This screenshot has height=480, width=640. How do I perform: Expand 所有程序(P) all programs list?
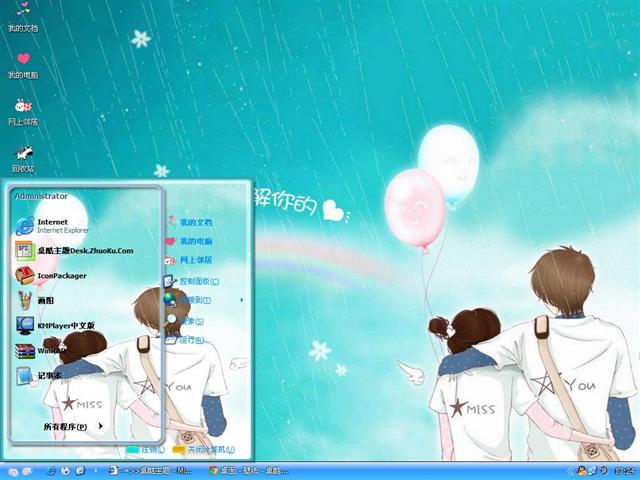click(x=73, y=427)
